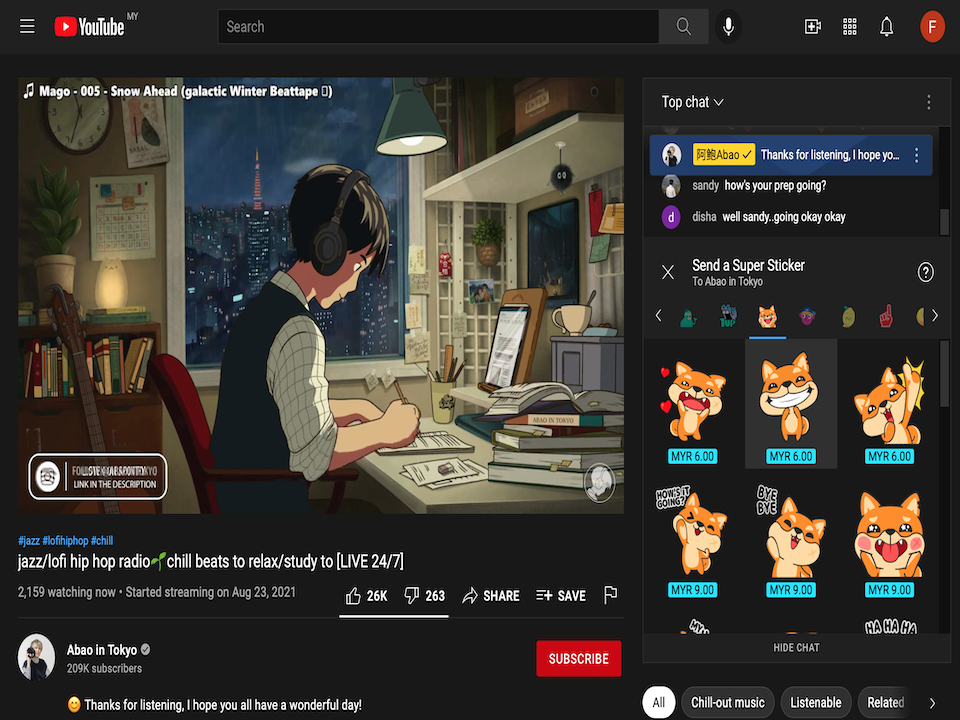This screenshot has width=960, height=720.
Task: Click the SHARE button
Action: pos(491,596)
